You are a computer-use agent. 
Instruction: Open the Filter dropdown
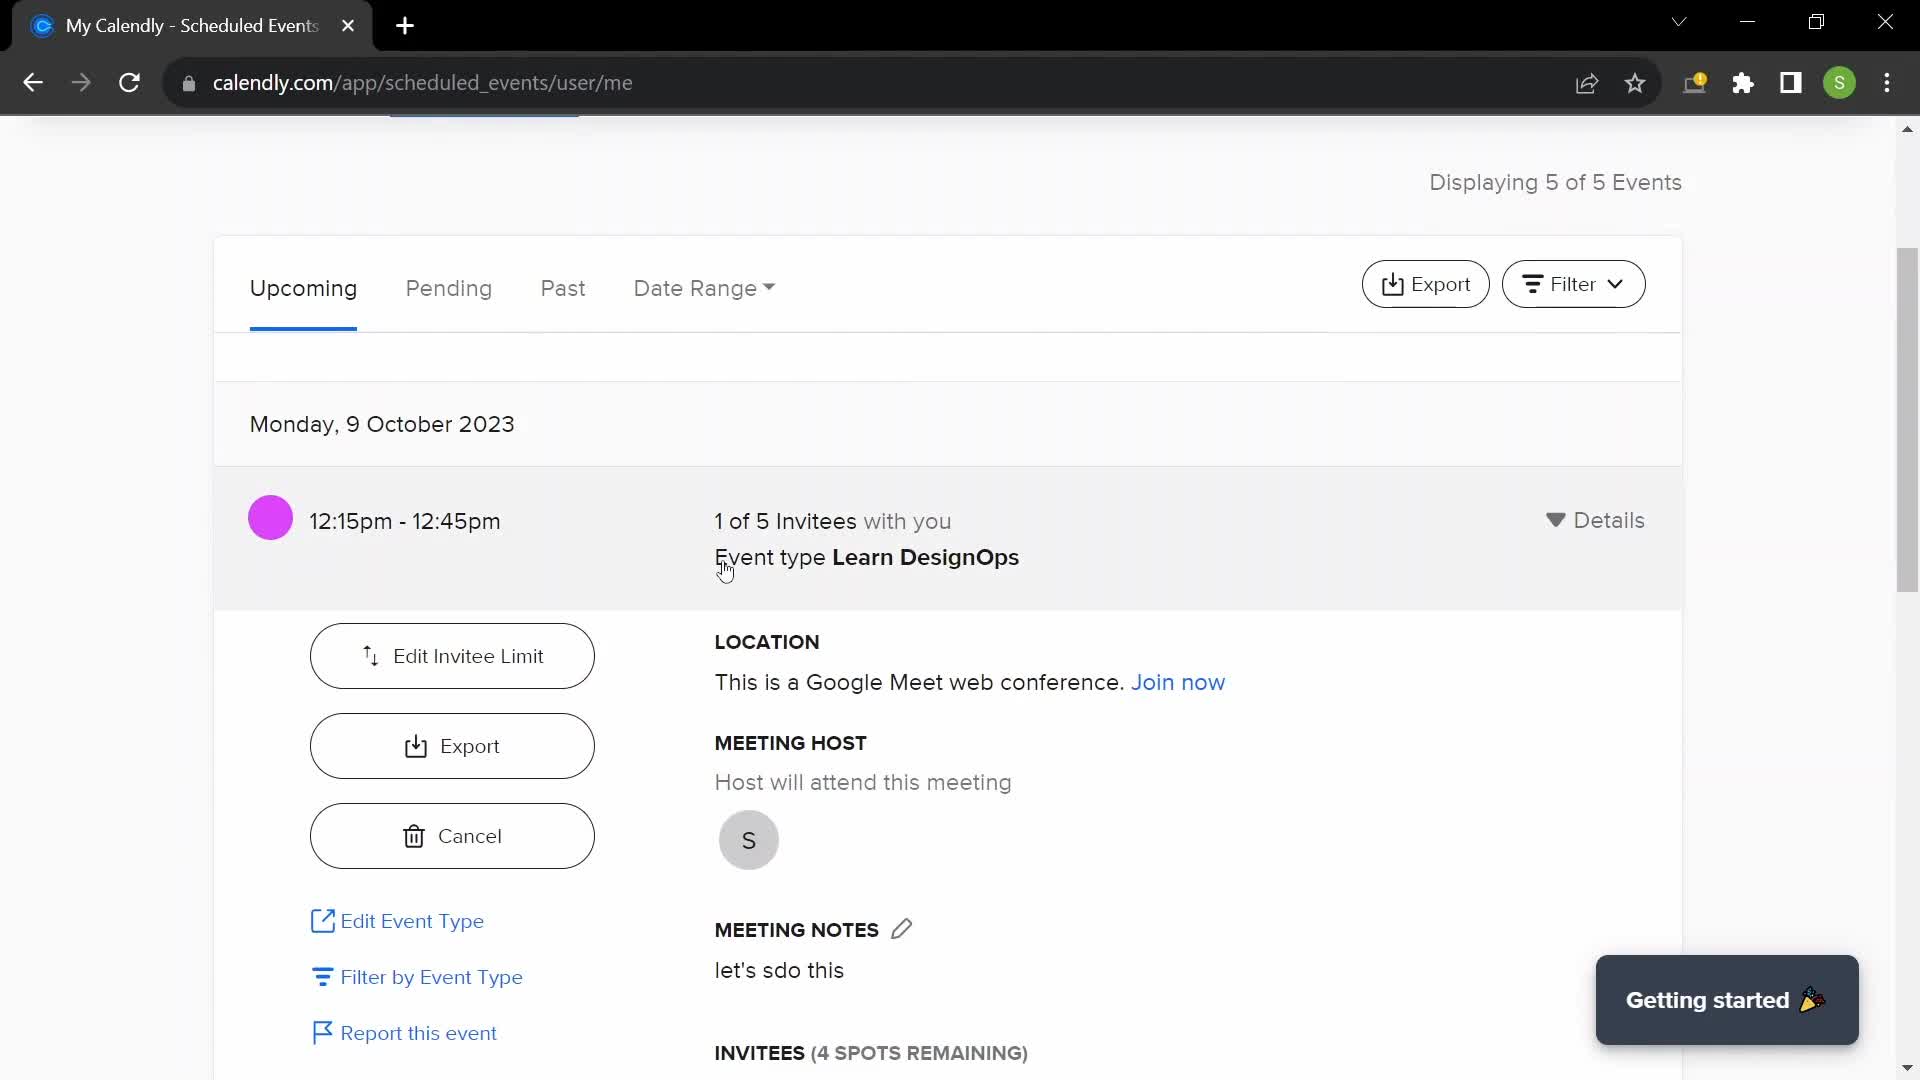pos(1573,284)
